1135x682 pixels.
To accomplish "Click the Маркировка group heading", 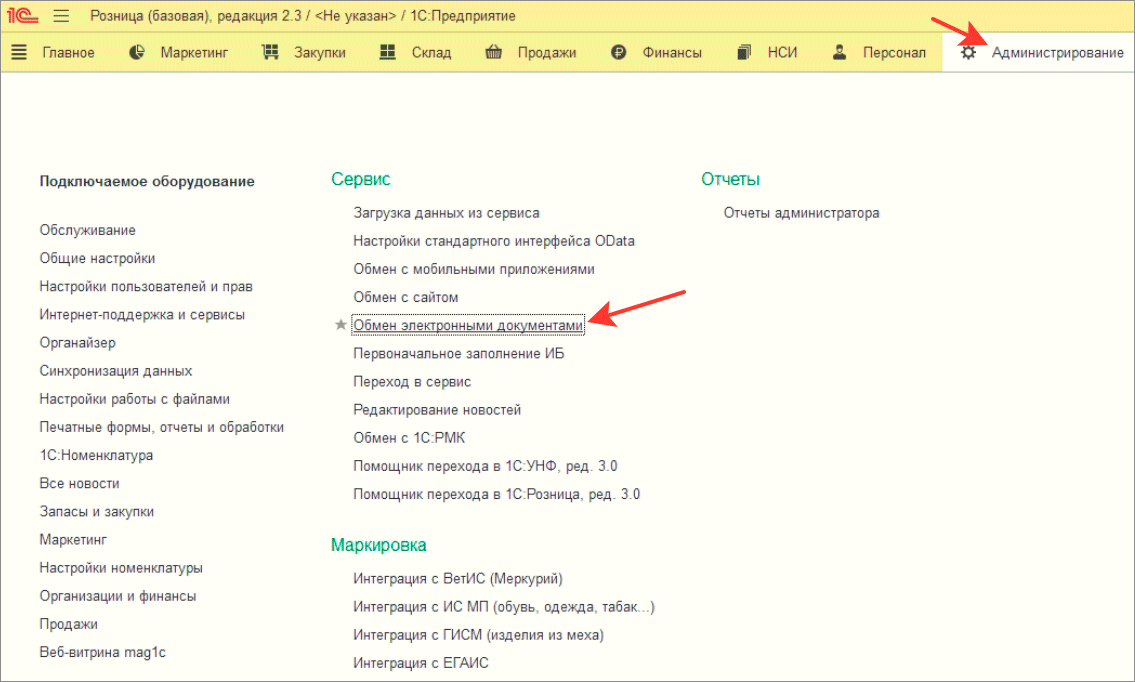I will [x=379, y=545].
